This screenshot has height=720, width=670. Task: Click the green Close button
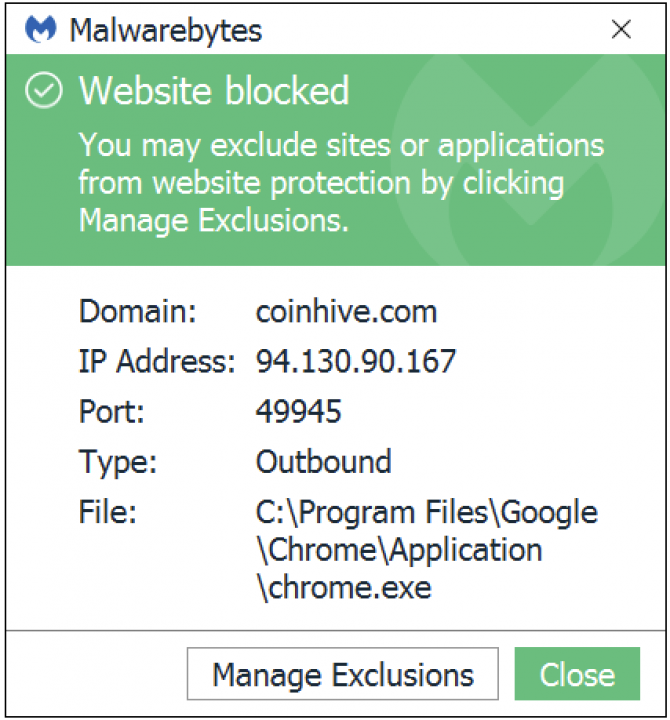(x=577, y=674)
